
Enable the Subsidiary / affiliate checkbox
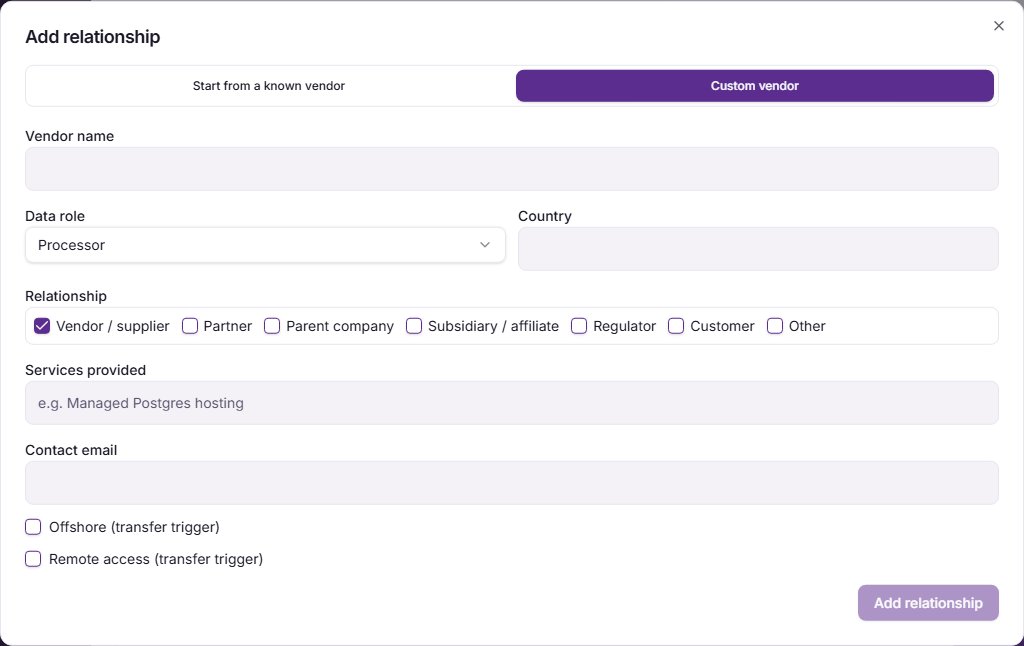[413, 326]
